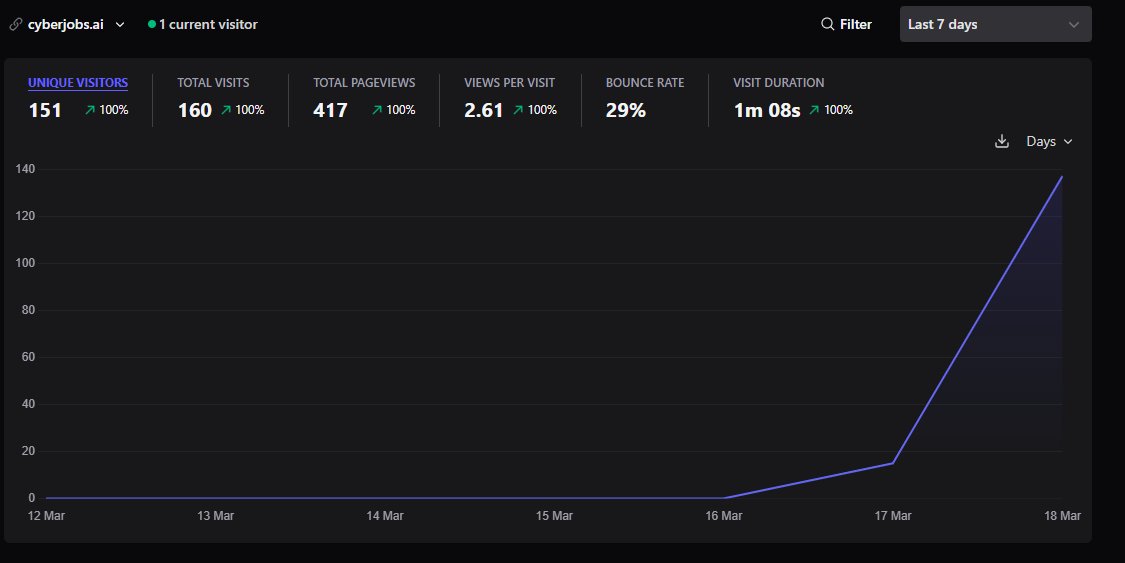
Task: Download the graph data via download icon
Action: (1002, 141)
